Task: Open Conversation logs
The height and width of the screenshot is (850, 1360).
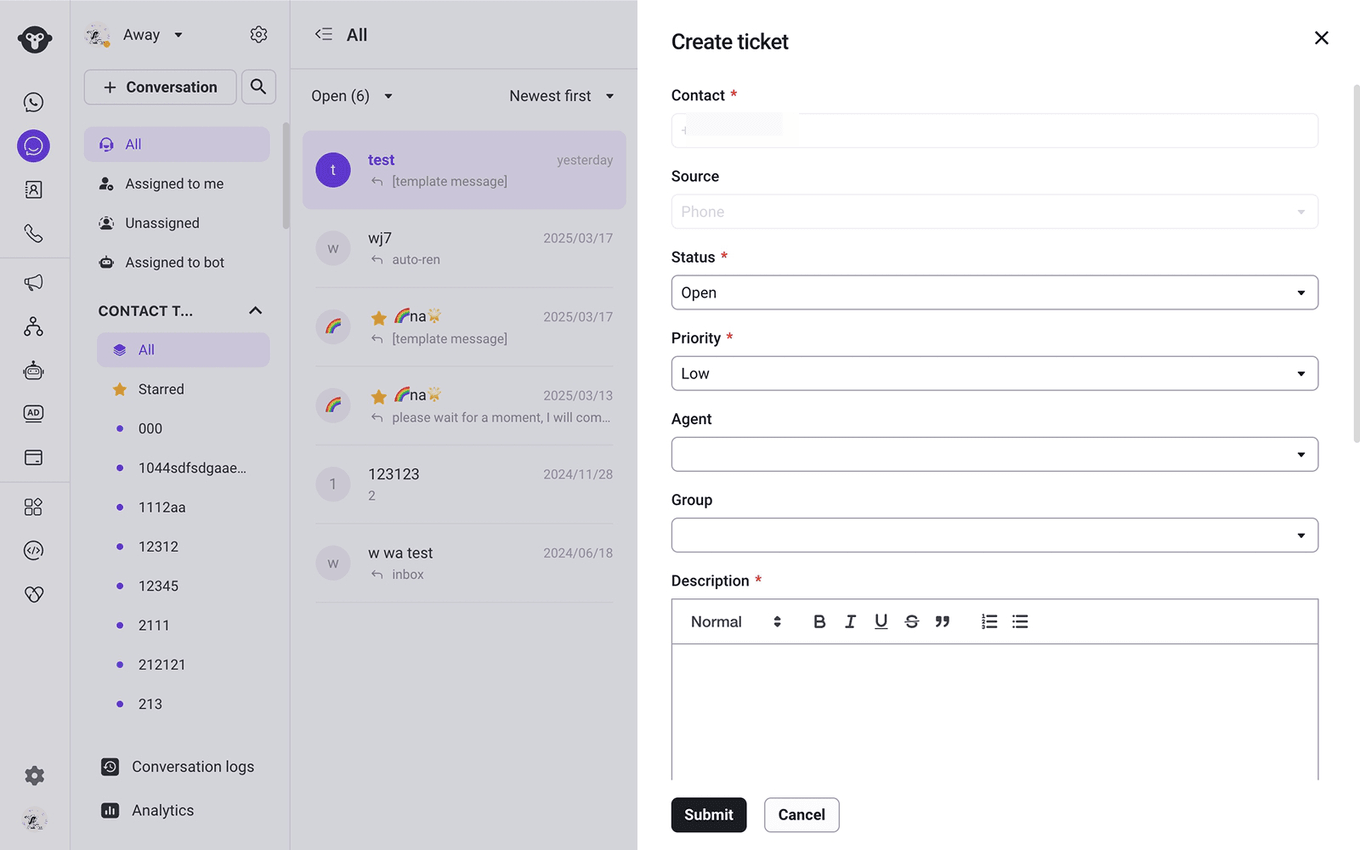Action: coord(179,767)
